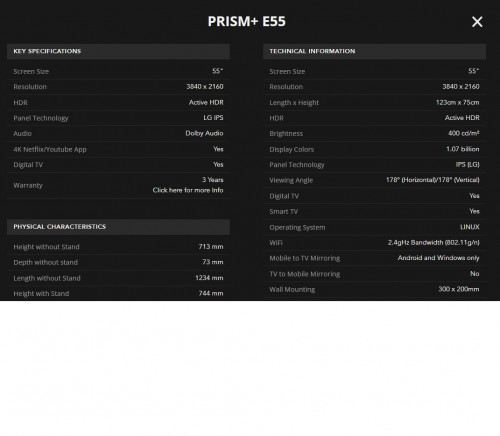The height and width of the screenshot is (436, 500).
Task: Select the 'Android and Windows only' value
Action: [x=439, y=258]
